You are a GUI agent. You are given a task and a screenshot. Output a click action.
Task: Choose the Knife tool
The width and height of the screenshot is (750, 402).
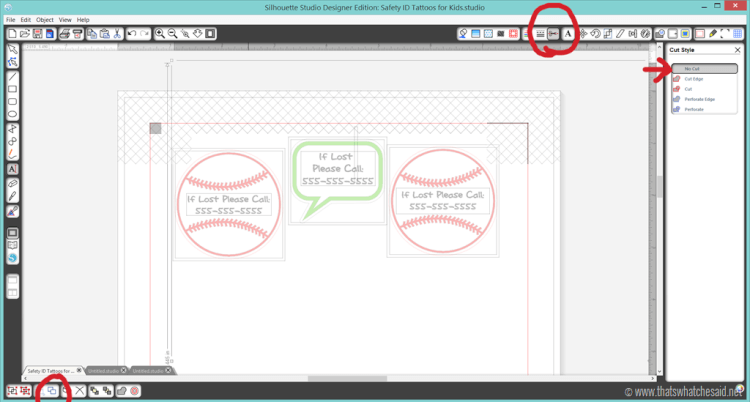tap(13, 196)
